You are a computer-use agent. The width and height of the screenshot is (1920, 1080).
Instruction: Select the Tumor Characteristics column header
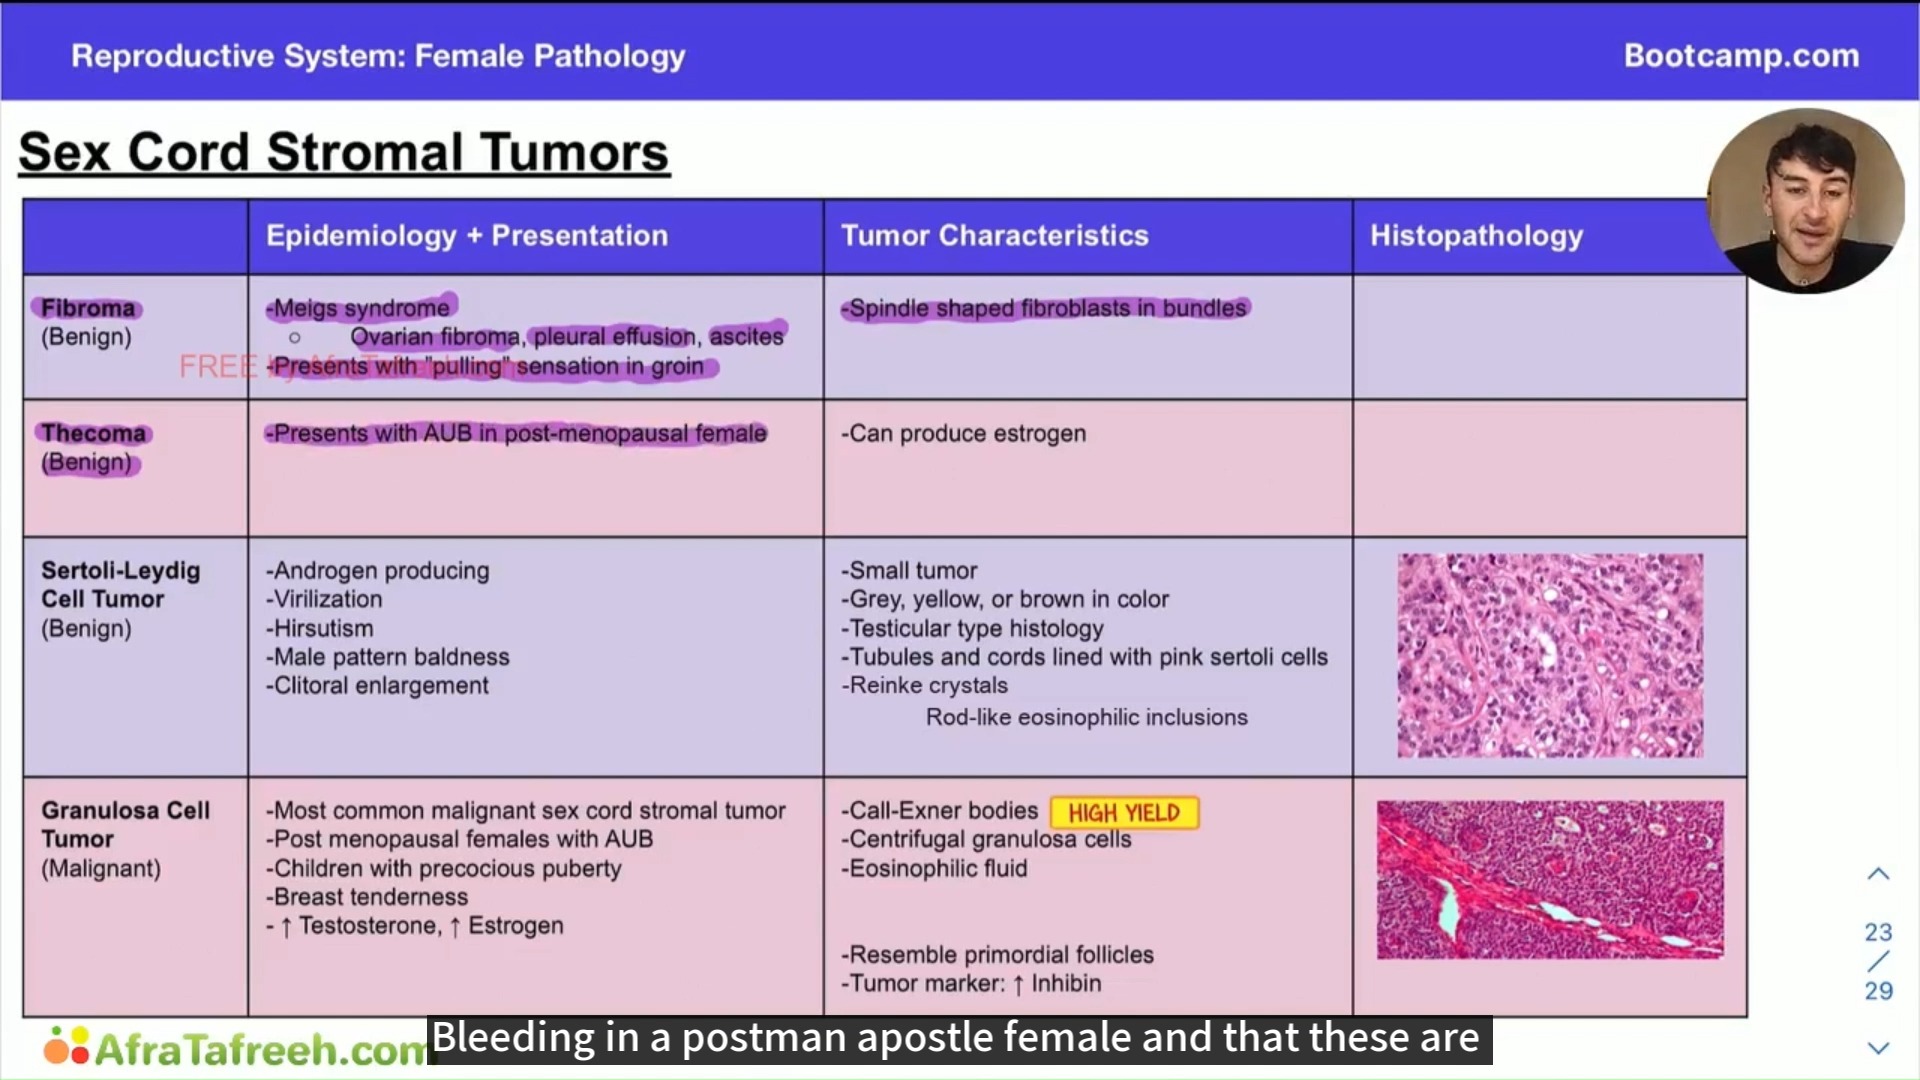point(995,235)
